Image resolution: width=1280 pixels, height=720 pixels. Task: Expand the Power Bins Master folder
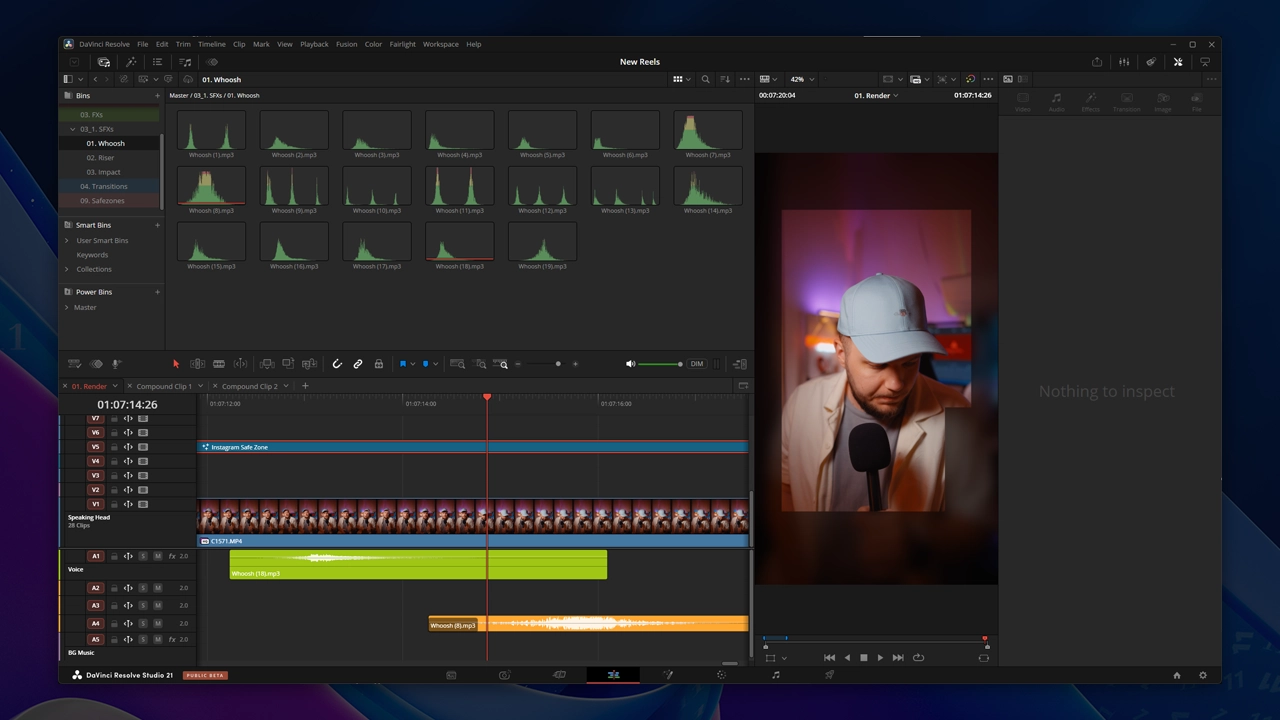[x=67, y=307]
